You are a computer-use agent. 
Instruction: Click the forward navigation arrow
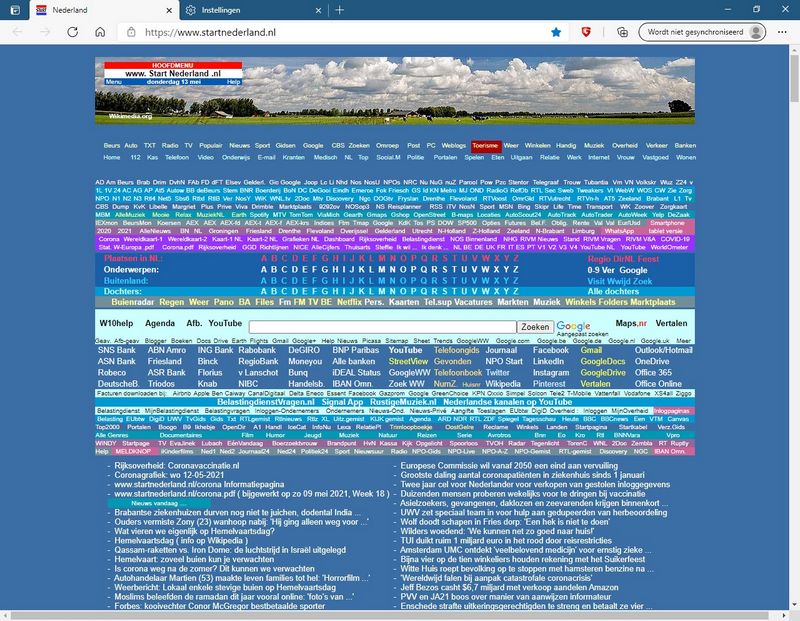pyautogui.click(x=45, y=32)
